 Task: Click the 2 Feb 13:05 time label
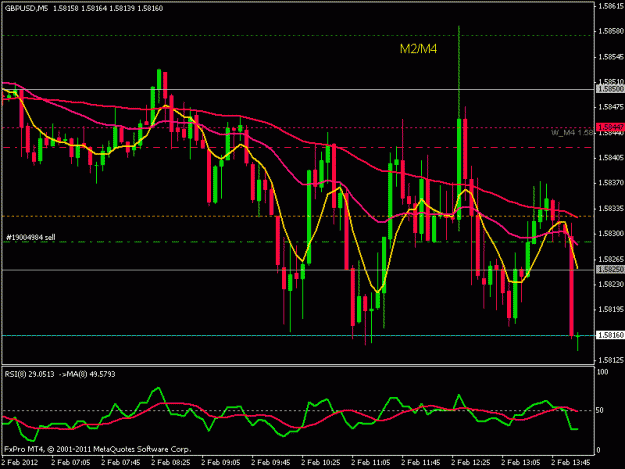pyautogui.click(x=521, y=463)
